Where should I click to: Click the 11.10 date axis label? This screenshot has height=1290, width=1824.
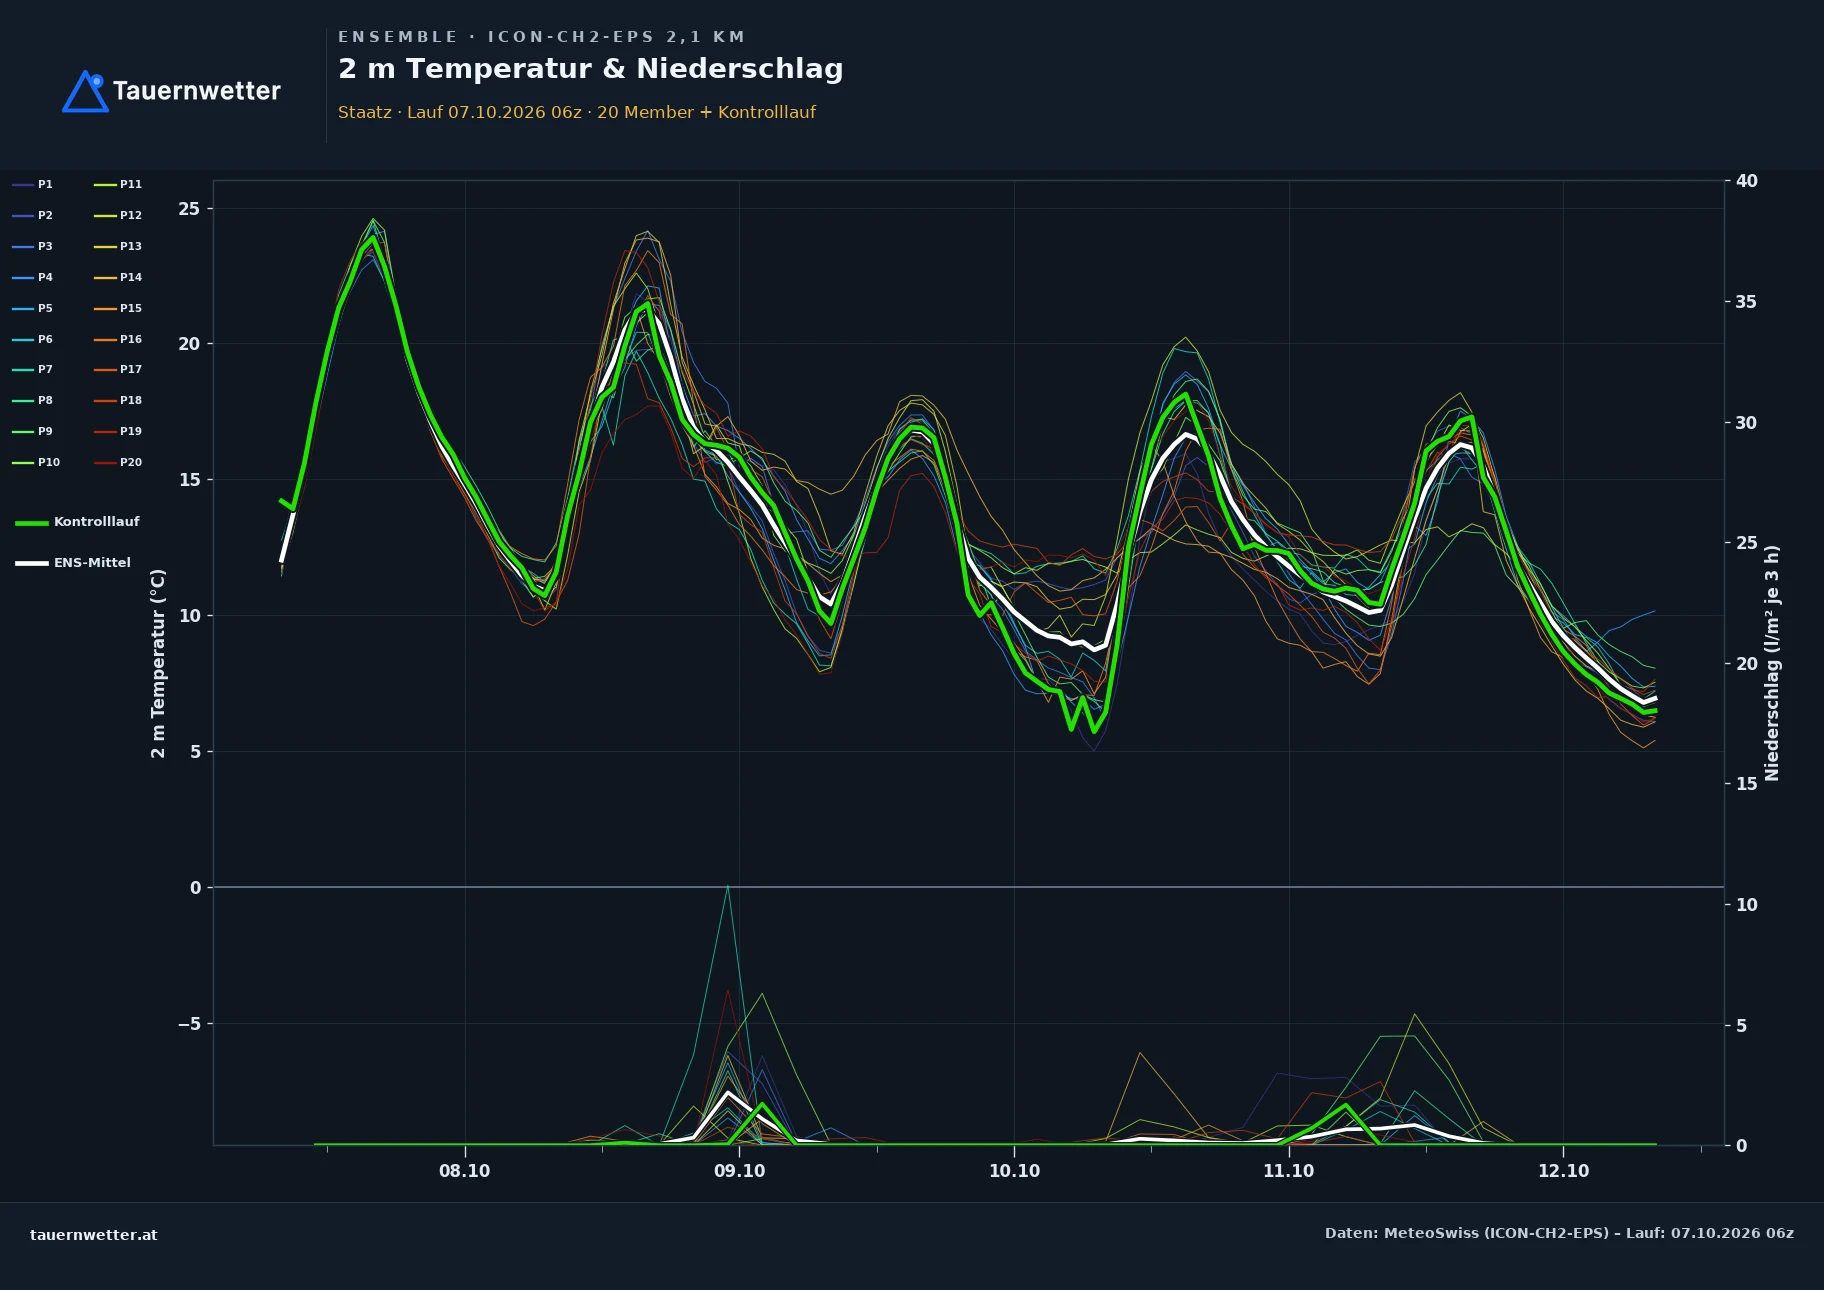(1289, 1171)
